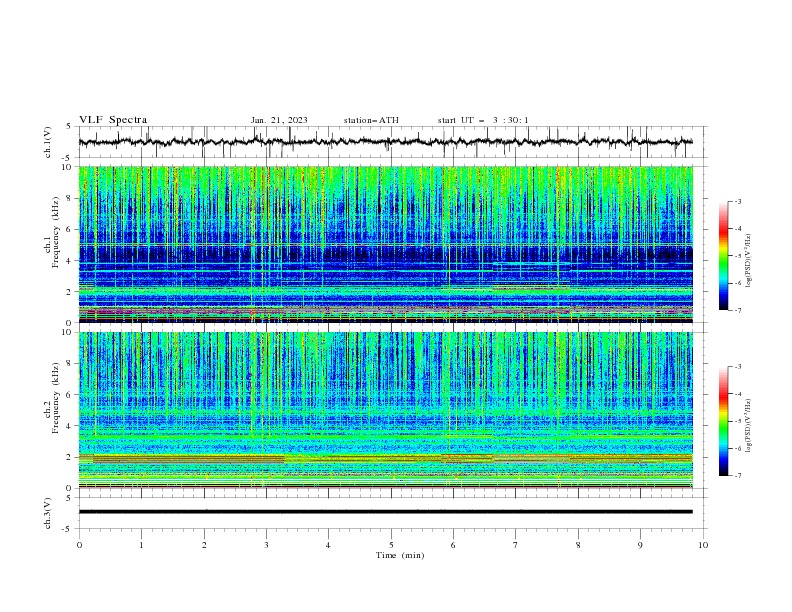This screenshot has height=612, width=792.
Task: Click the "-7" tick on ch.1 color bar
Action: (x=737, y=310)
